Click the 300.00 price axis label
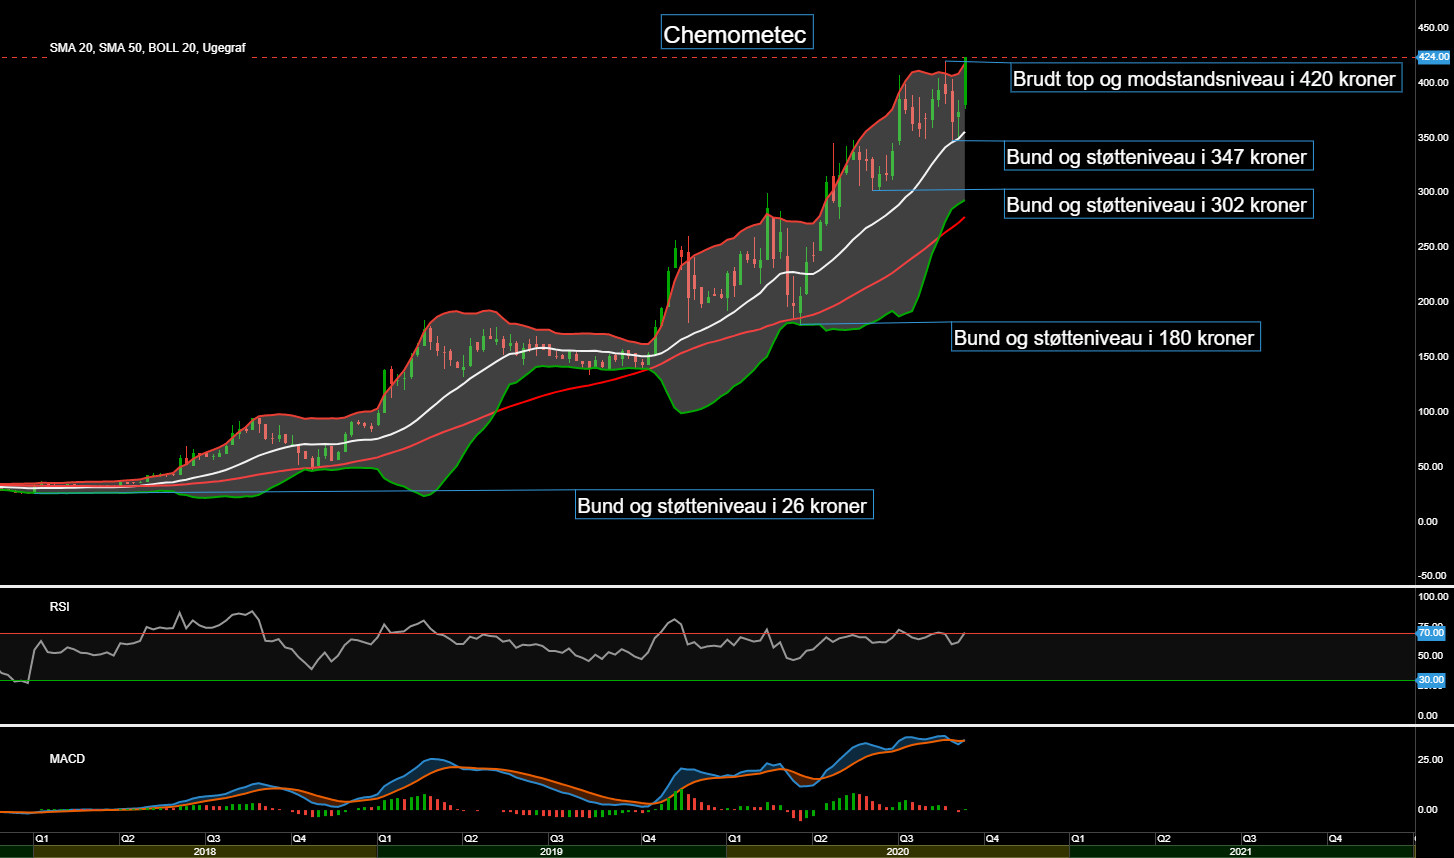The height and width of the screenshot is (858, 1454). 1433,191
